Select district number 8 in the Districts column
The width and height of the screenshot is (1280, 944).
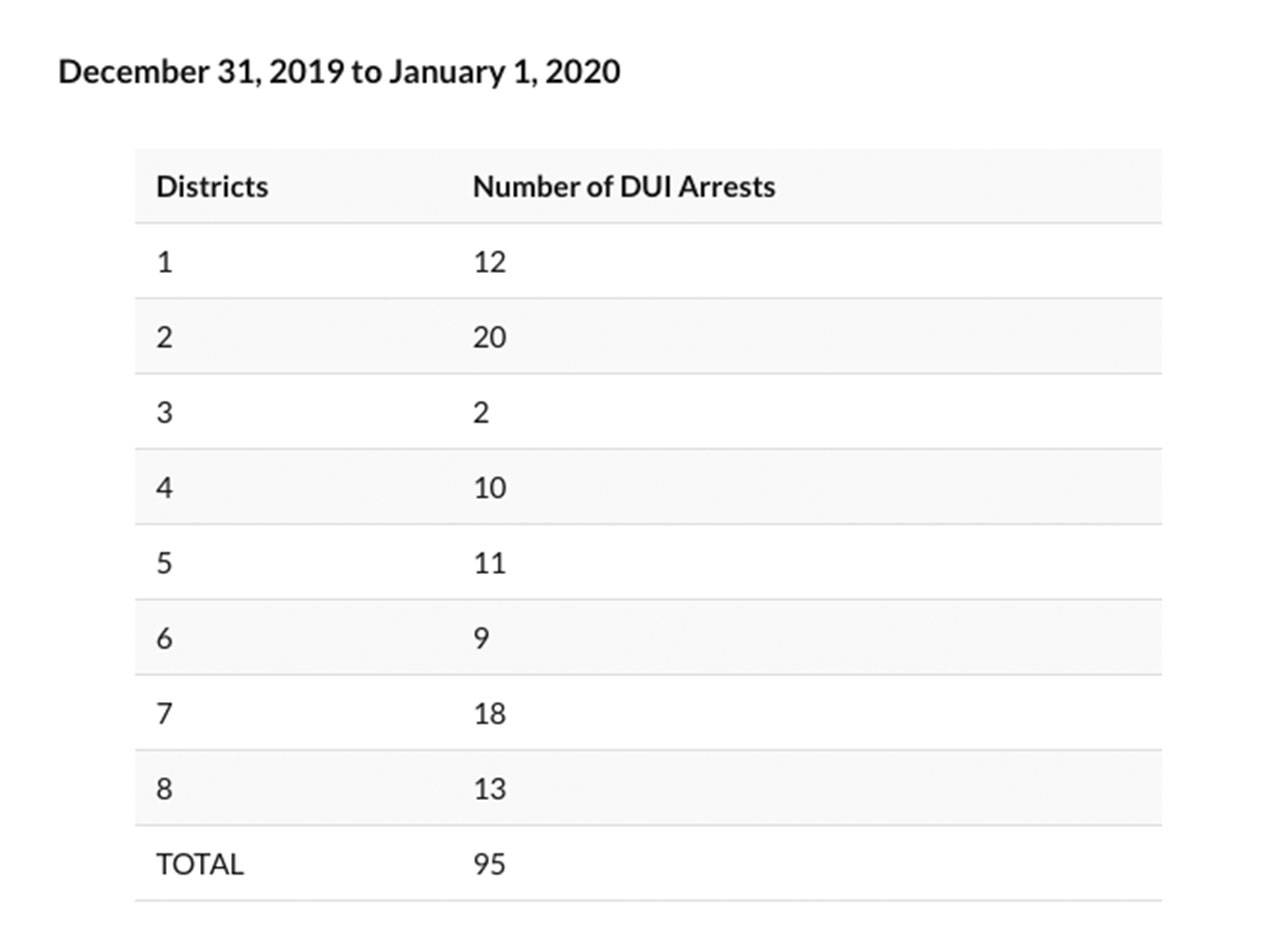pyautogui.click(x=164, y=789)
